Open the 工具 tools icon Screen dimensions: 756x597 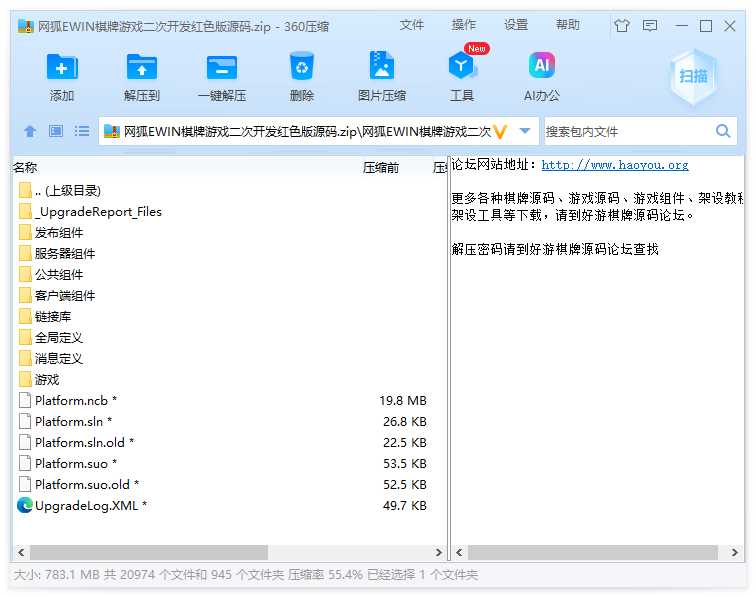point(461,66)
